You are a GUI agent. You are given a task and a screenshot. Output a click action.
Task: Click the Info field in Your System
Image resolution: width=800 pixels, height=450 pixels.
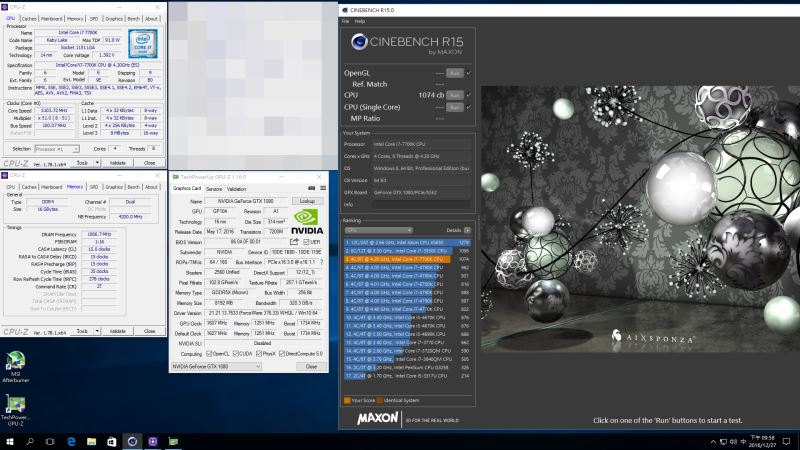421,204
